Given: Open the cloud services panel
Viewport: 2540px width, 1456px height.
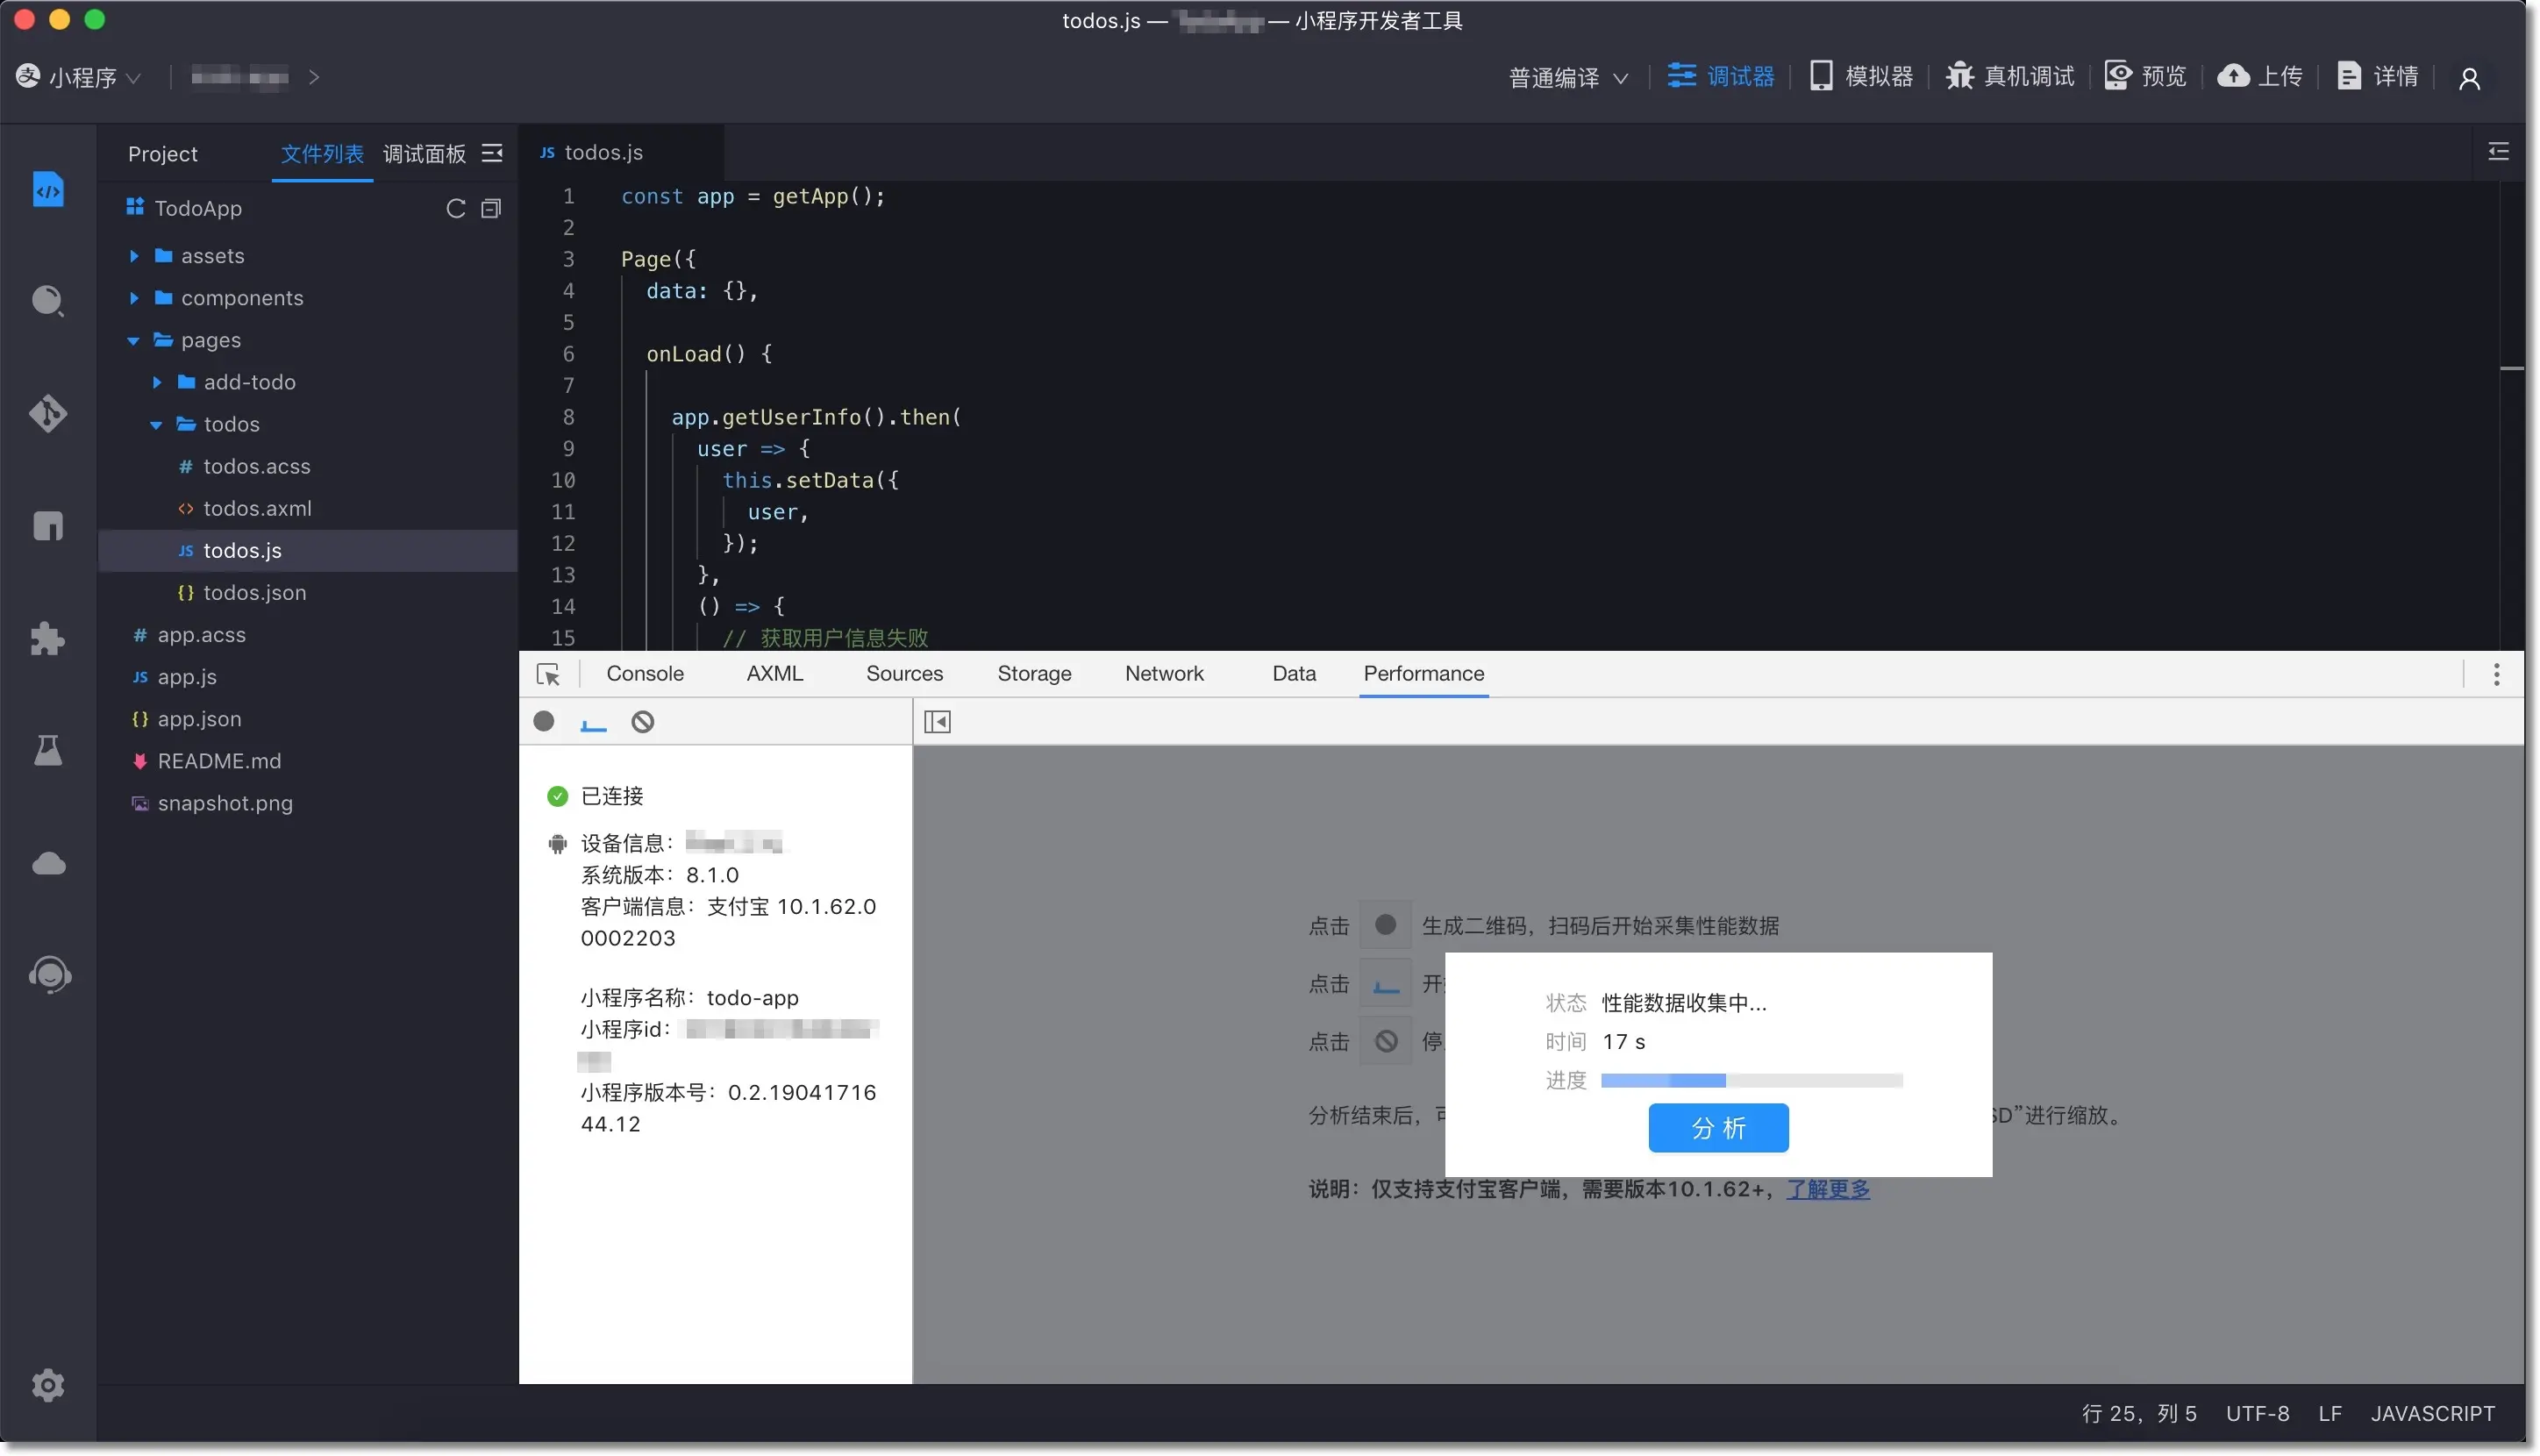Looking at the screenshot, I should (x=48, y=864).
